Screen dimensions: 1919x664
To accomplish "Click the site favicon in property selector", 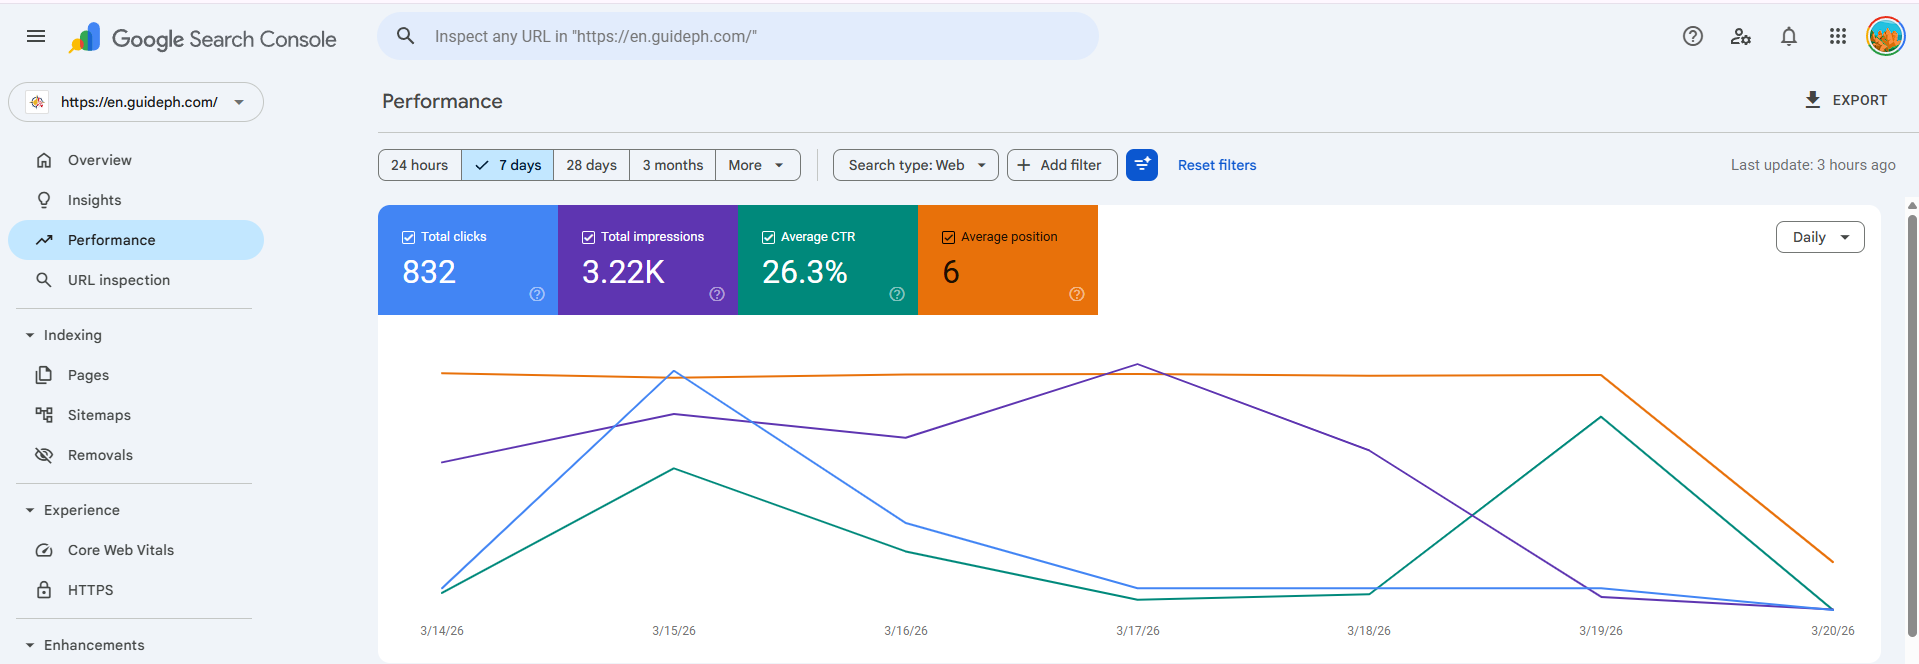I will point(37,102).
